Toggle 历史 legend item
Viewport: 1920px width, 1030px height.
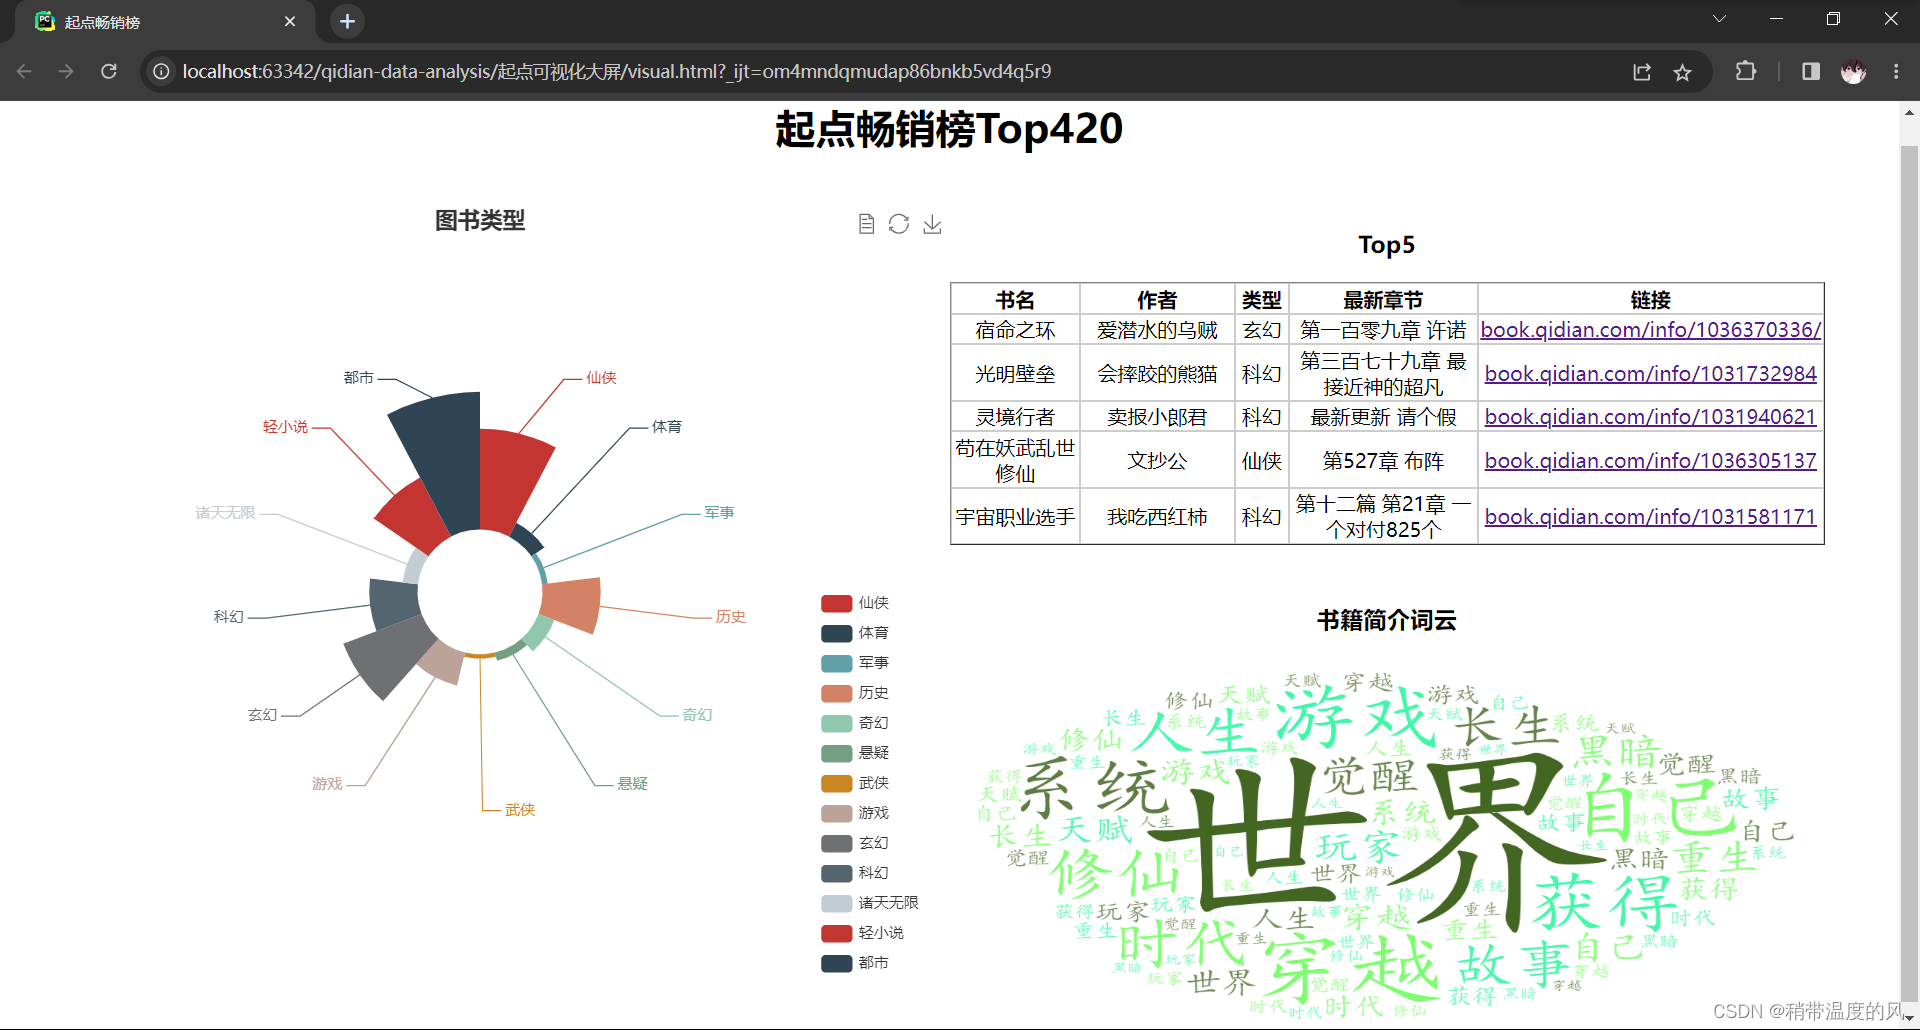click(855, 693)
